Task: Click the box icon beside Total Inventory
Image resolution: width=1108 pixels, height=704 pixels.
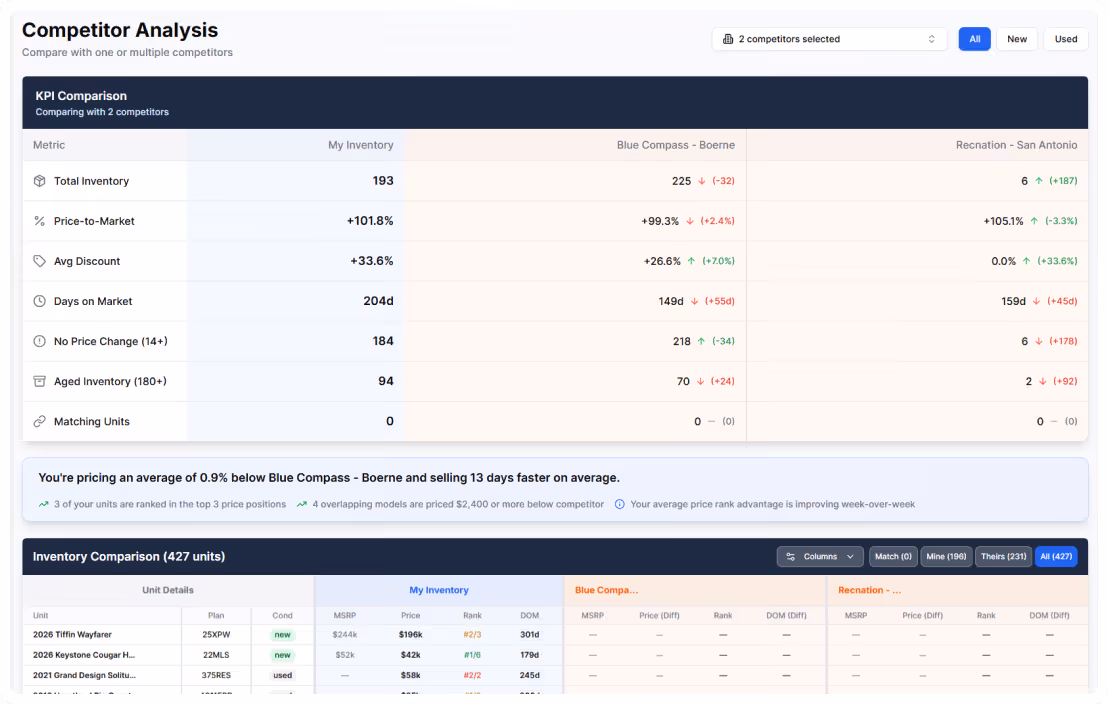Action: [37, 181]
